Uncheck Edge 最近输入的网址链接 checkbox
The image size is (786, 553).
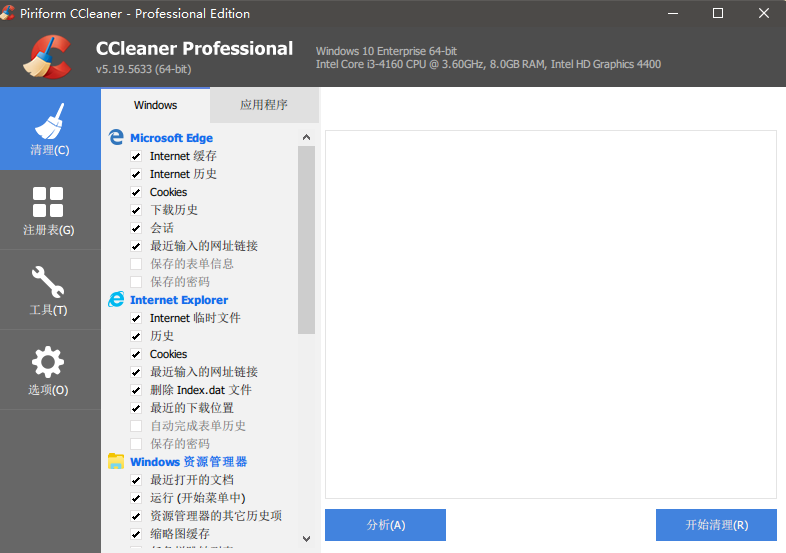tap(136, 246)
